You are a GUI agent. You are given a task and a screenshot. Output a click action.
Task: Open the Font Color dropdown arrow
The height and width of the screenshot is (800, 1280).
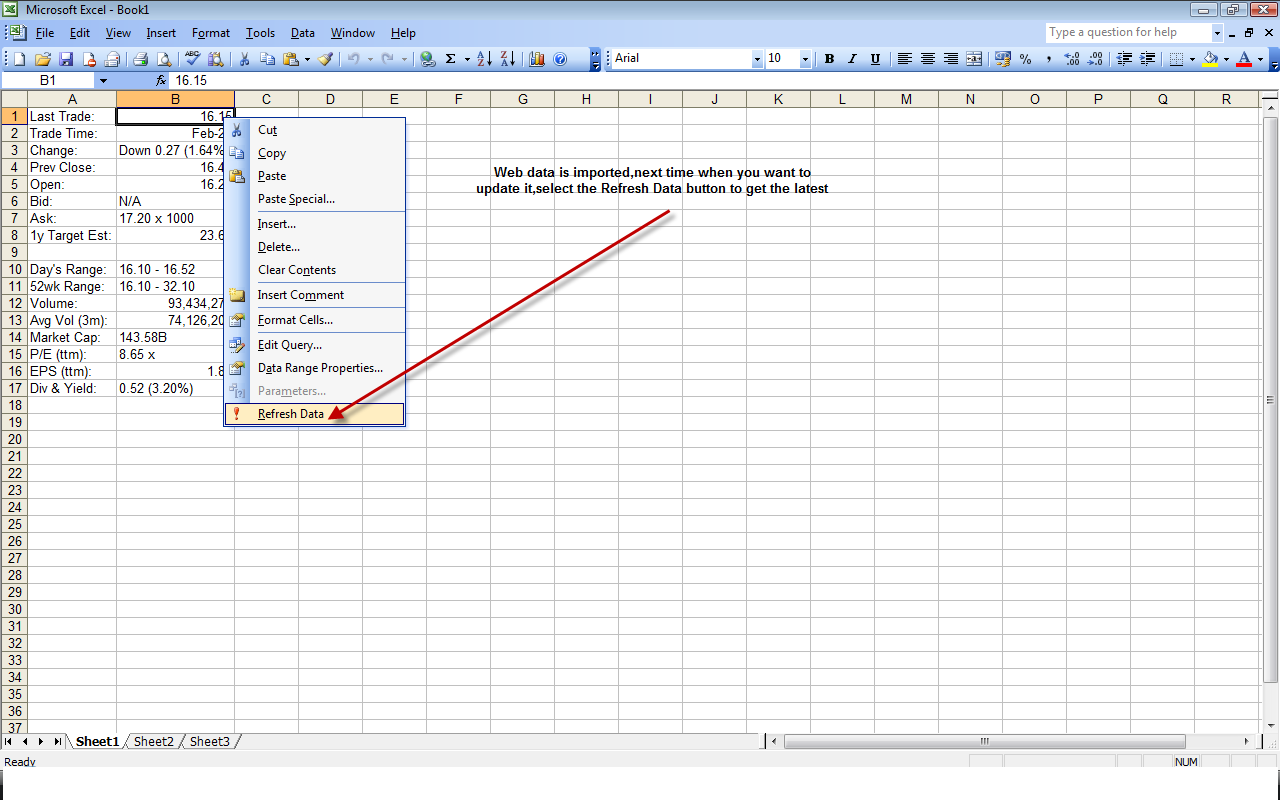(x=1260, y=59)
